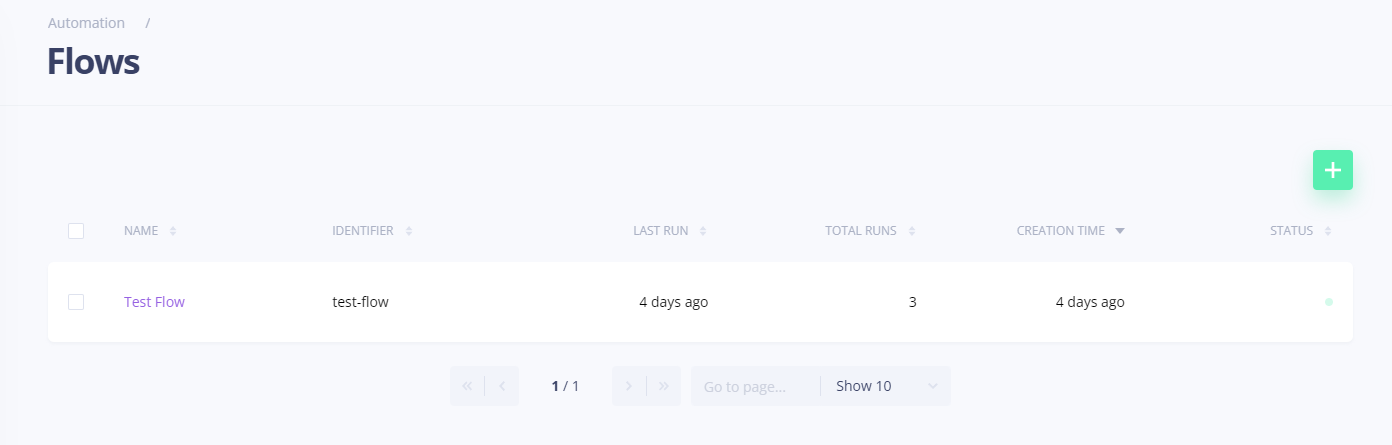Jump to the last page with double-right arrow

point(664,386)
